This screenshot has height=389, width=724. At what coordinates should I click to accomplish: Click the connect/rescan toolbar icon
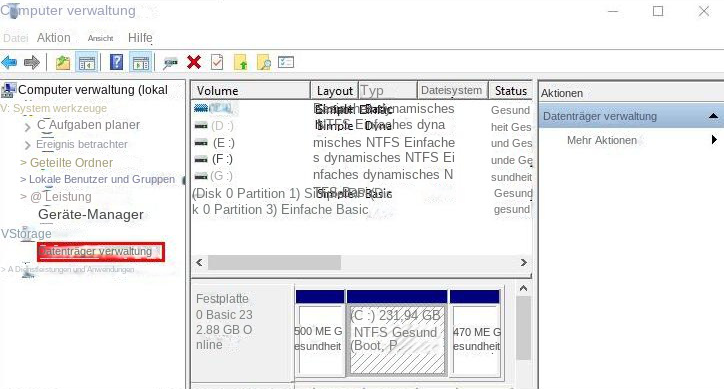[x=170, y=63]
